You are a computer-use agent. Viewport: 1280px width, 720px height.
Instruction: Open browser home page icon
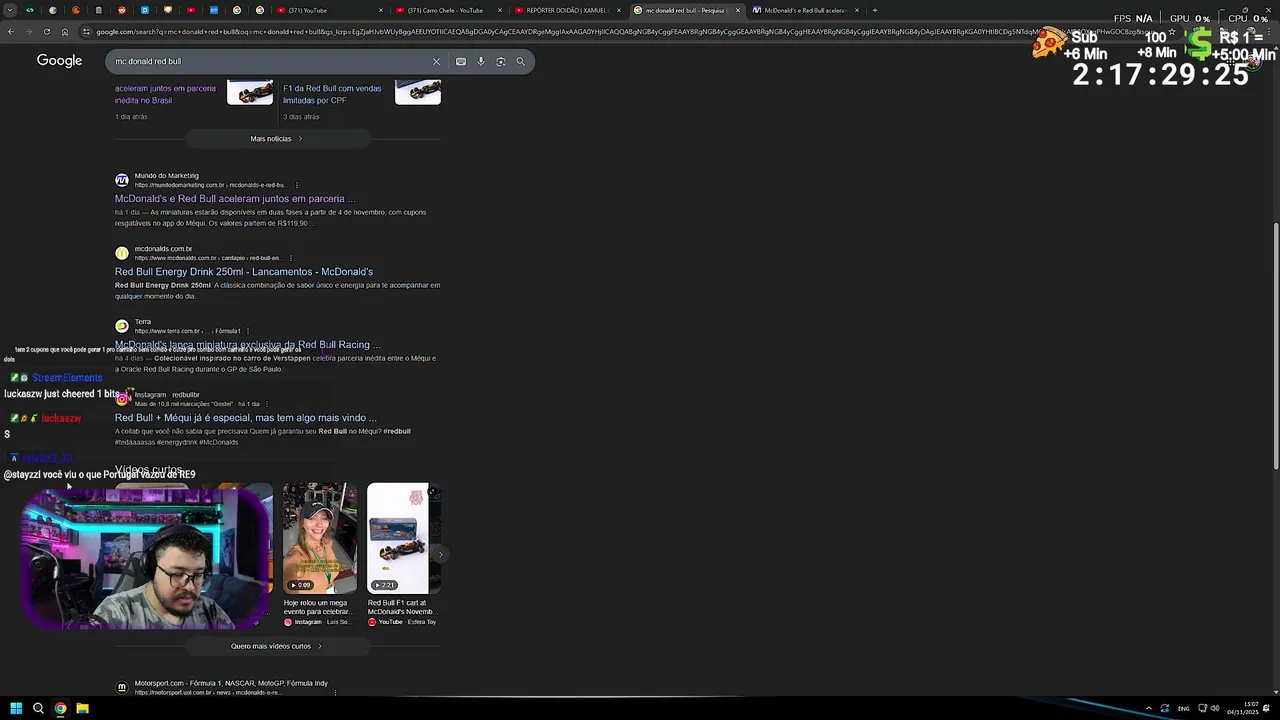click(x=64, y=32)
